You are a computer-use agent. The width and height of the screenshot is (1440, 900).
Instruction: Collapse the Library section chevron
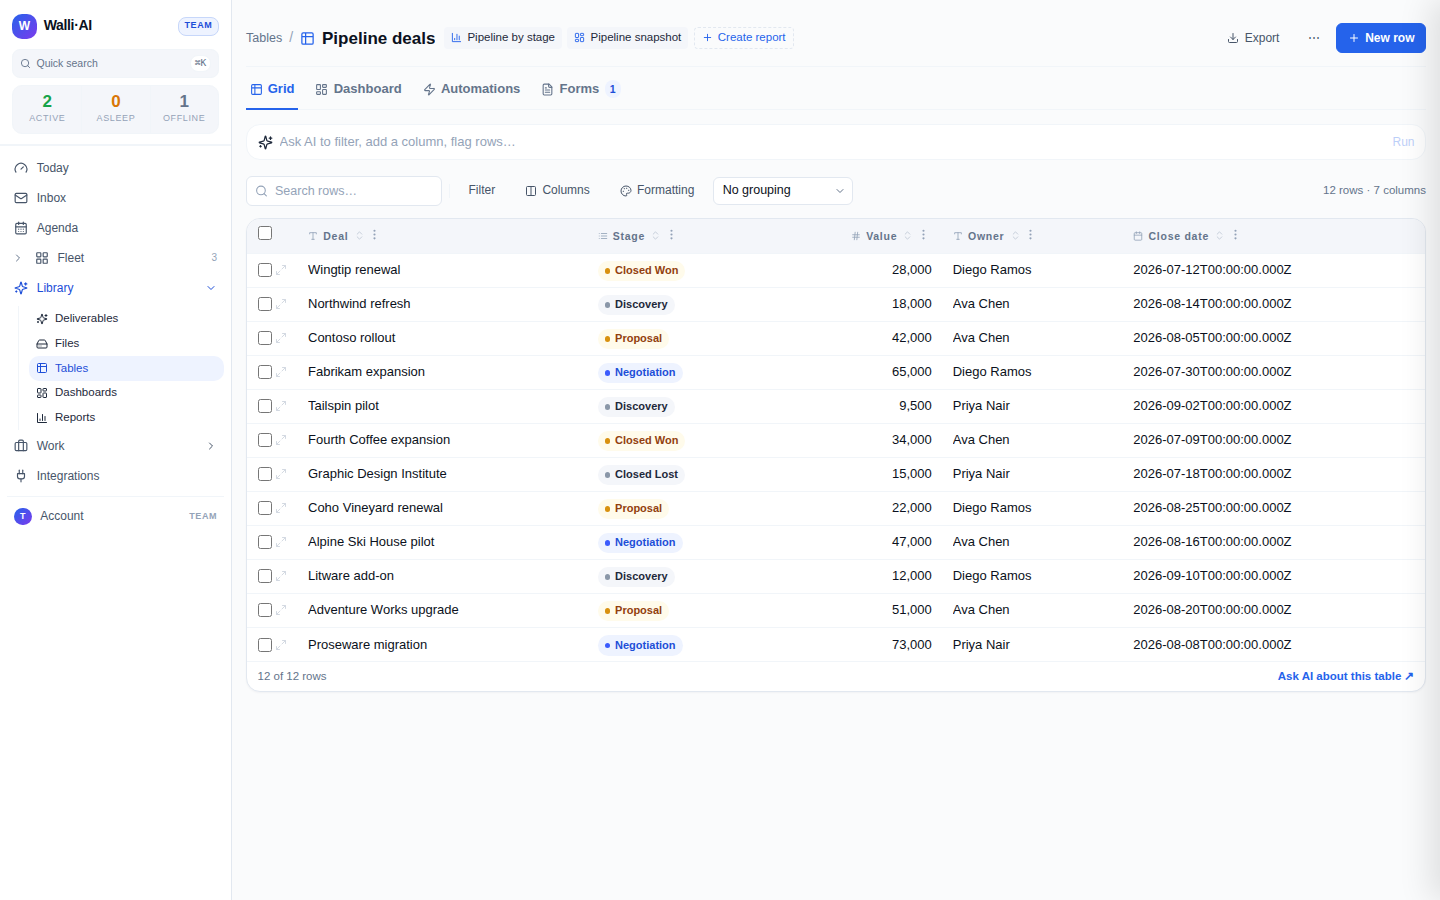211,288
